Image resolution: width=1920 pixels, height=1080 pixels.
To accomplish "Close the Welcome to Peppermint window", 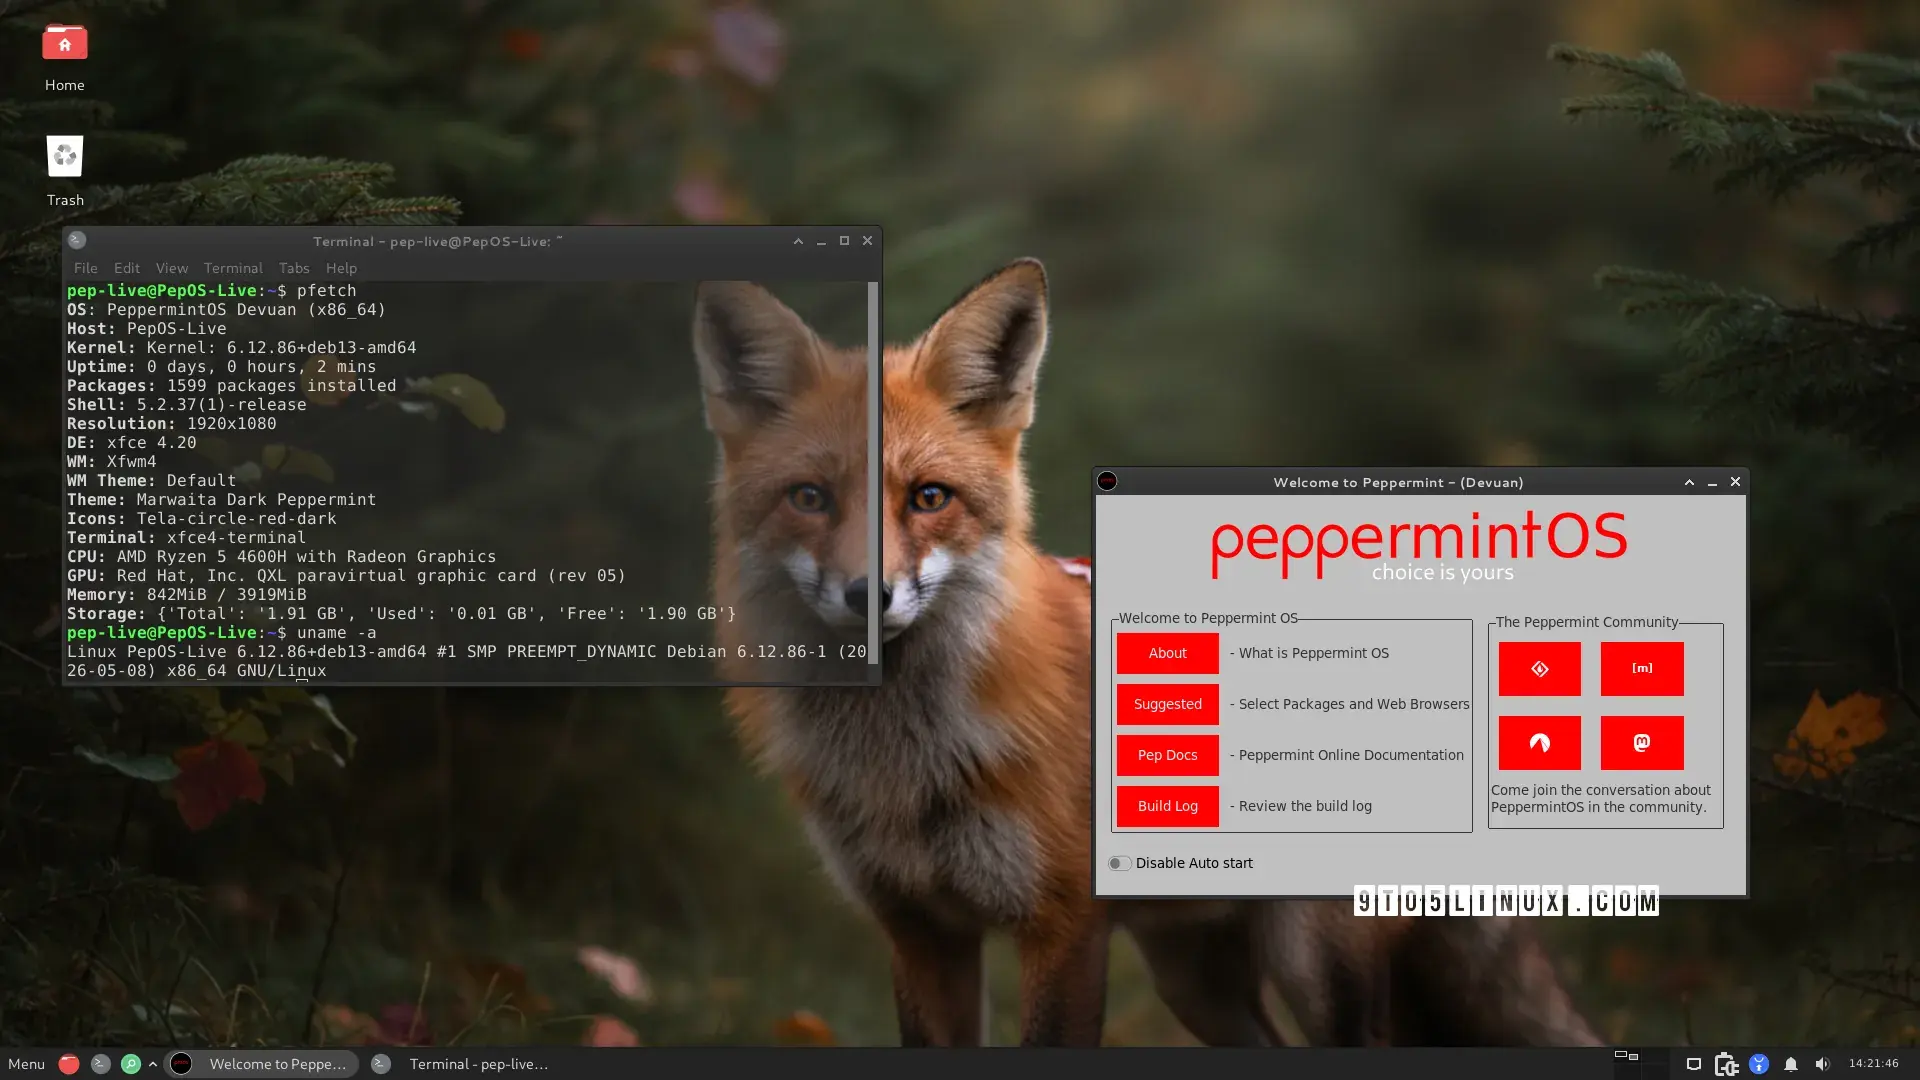I will point(1735,482).
